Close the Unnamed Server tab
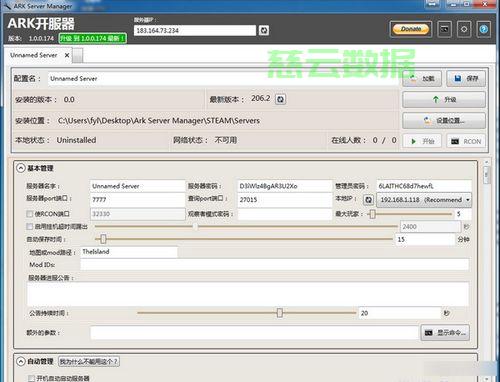 [67, 55]
